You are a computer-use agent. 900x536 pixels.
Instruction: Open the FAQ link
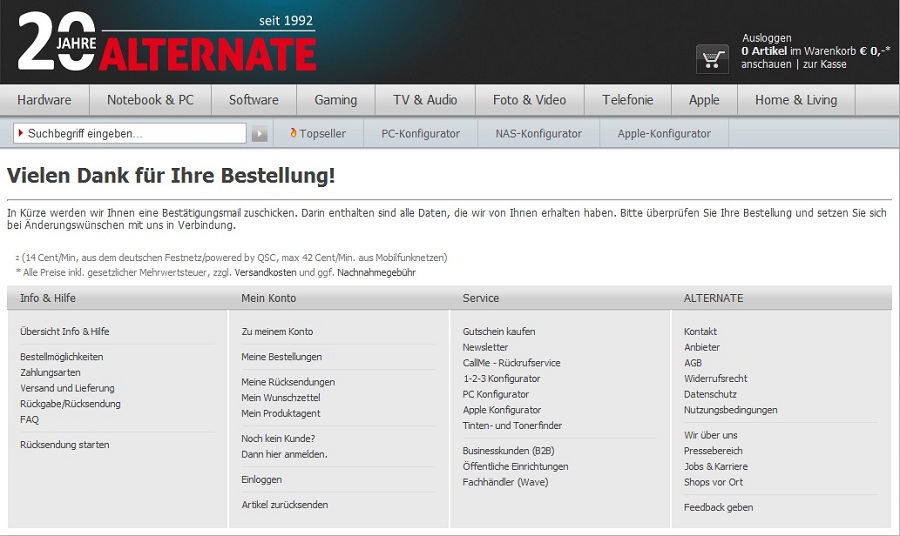point(29,420)
